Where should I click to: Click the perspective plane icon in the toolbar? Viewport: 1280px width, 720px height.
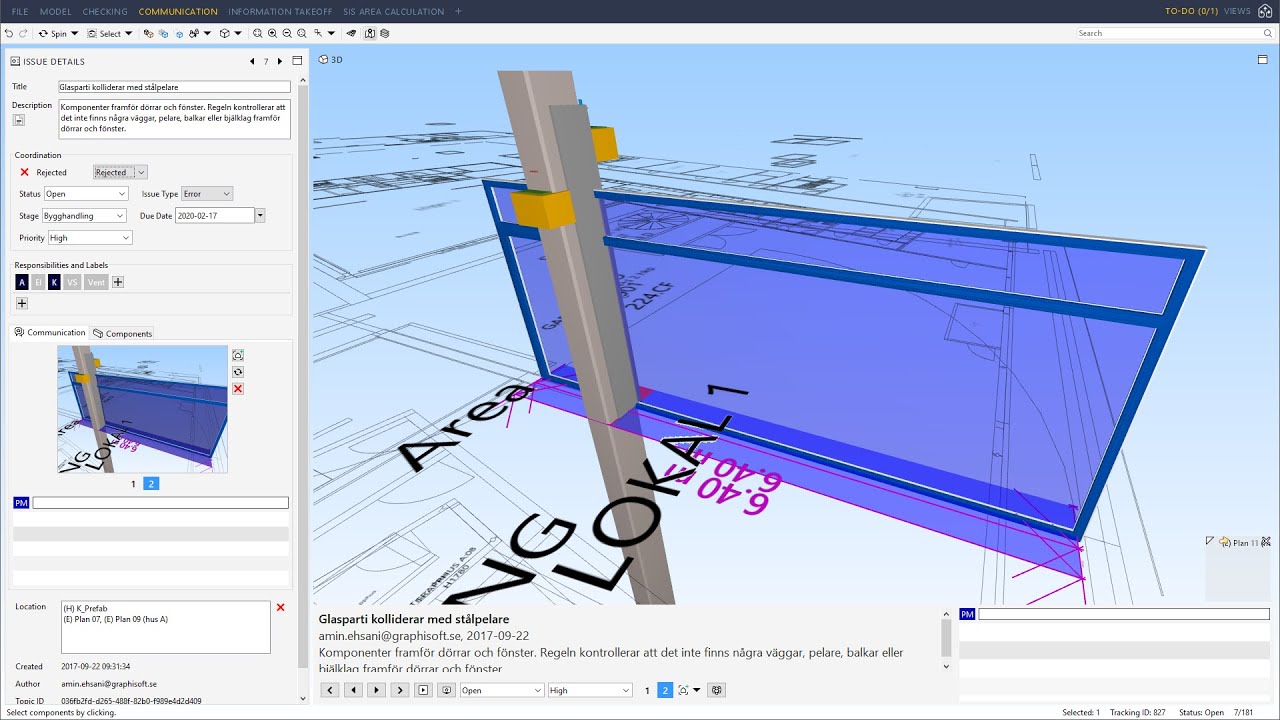coord(351,34)
